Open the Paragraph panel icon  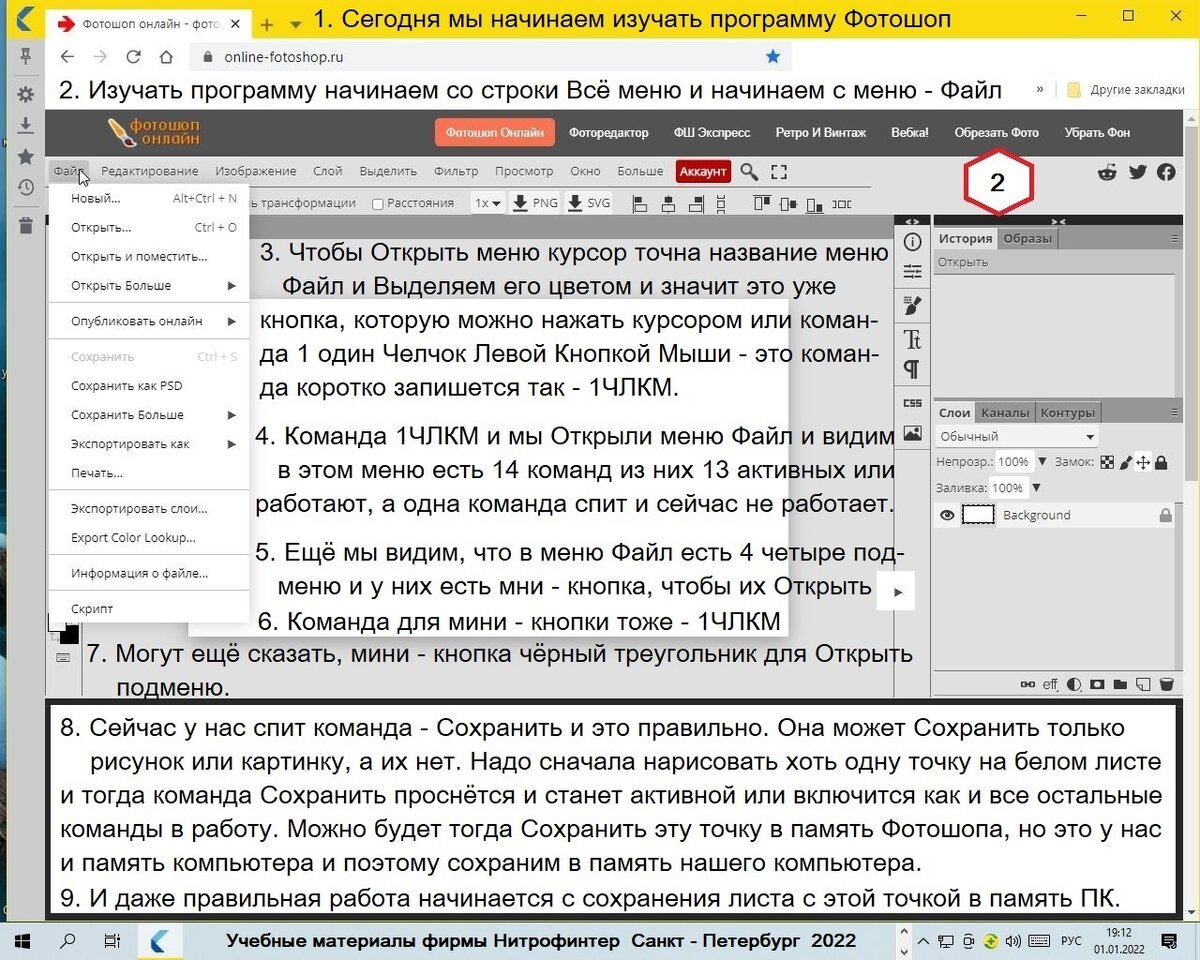point(912,369)
